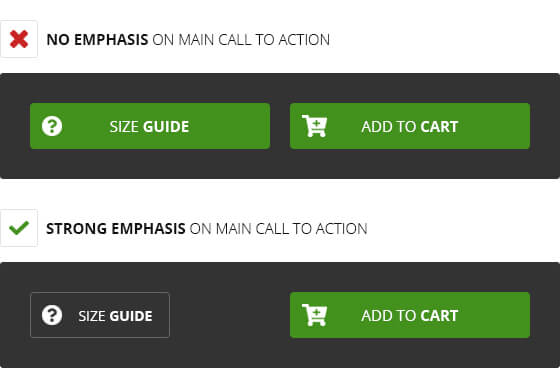Click question mark icon in outlined Size Guide button

52,315
